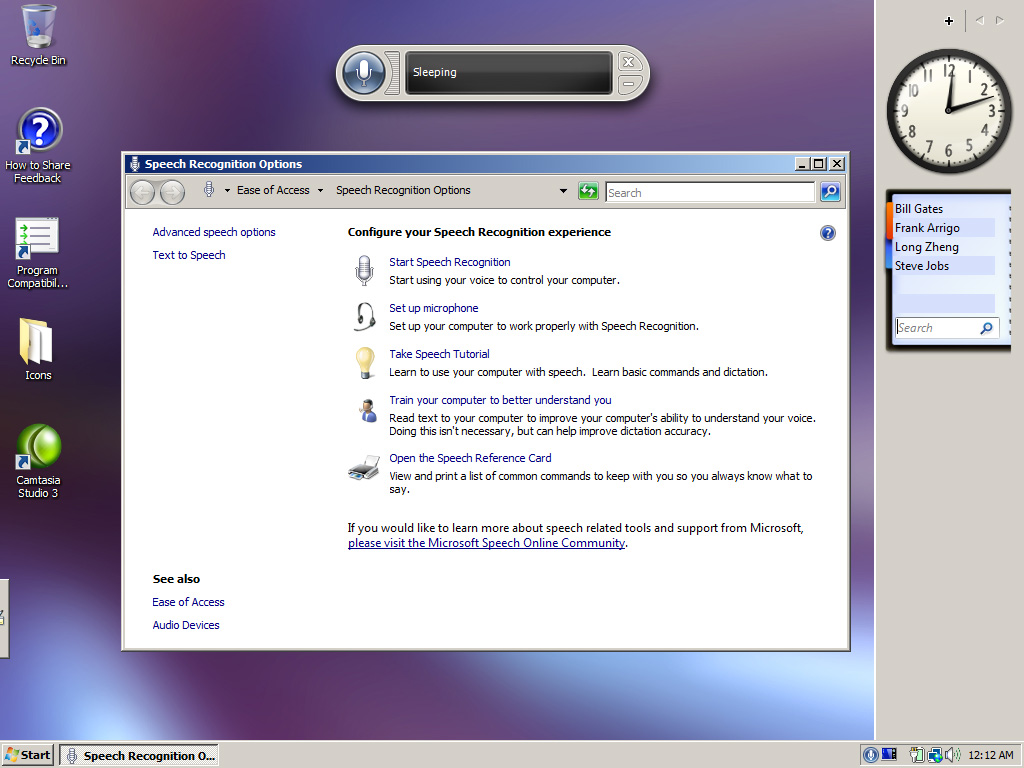Click the Speech Recognition icon in system tray
Viewport: 1024px width, 768px height.
pos(871,755)
